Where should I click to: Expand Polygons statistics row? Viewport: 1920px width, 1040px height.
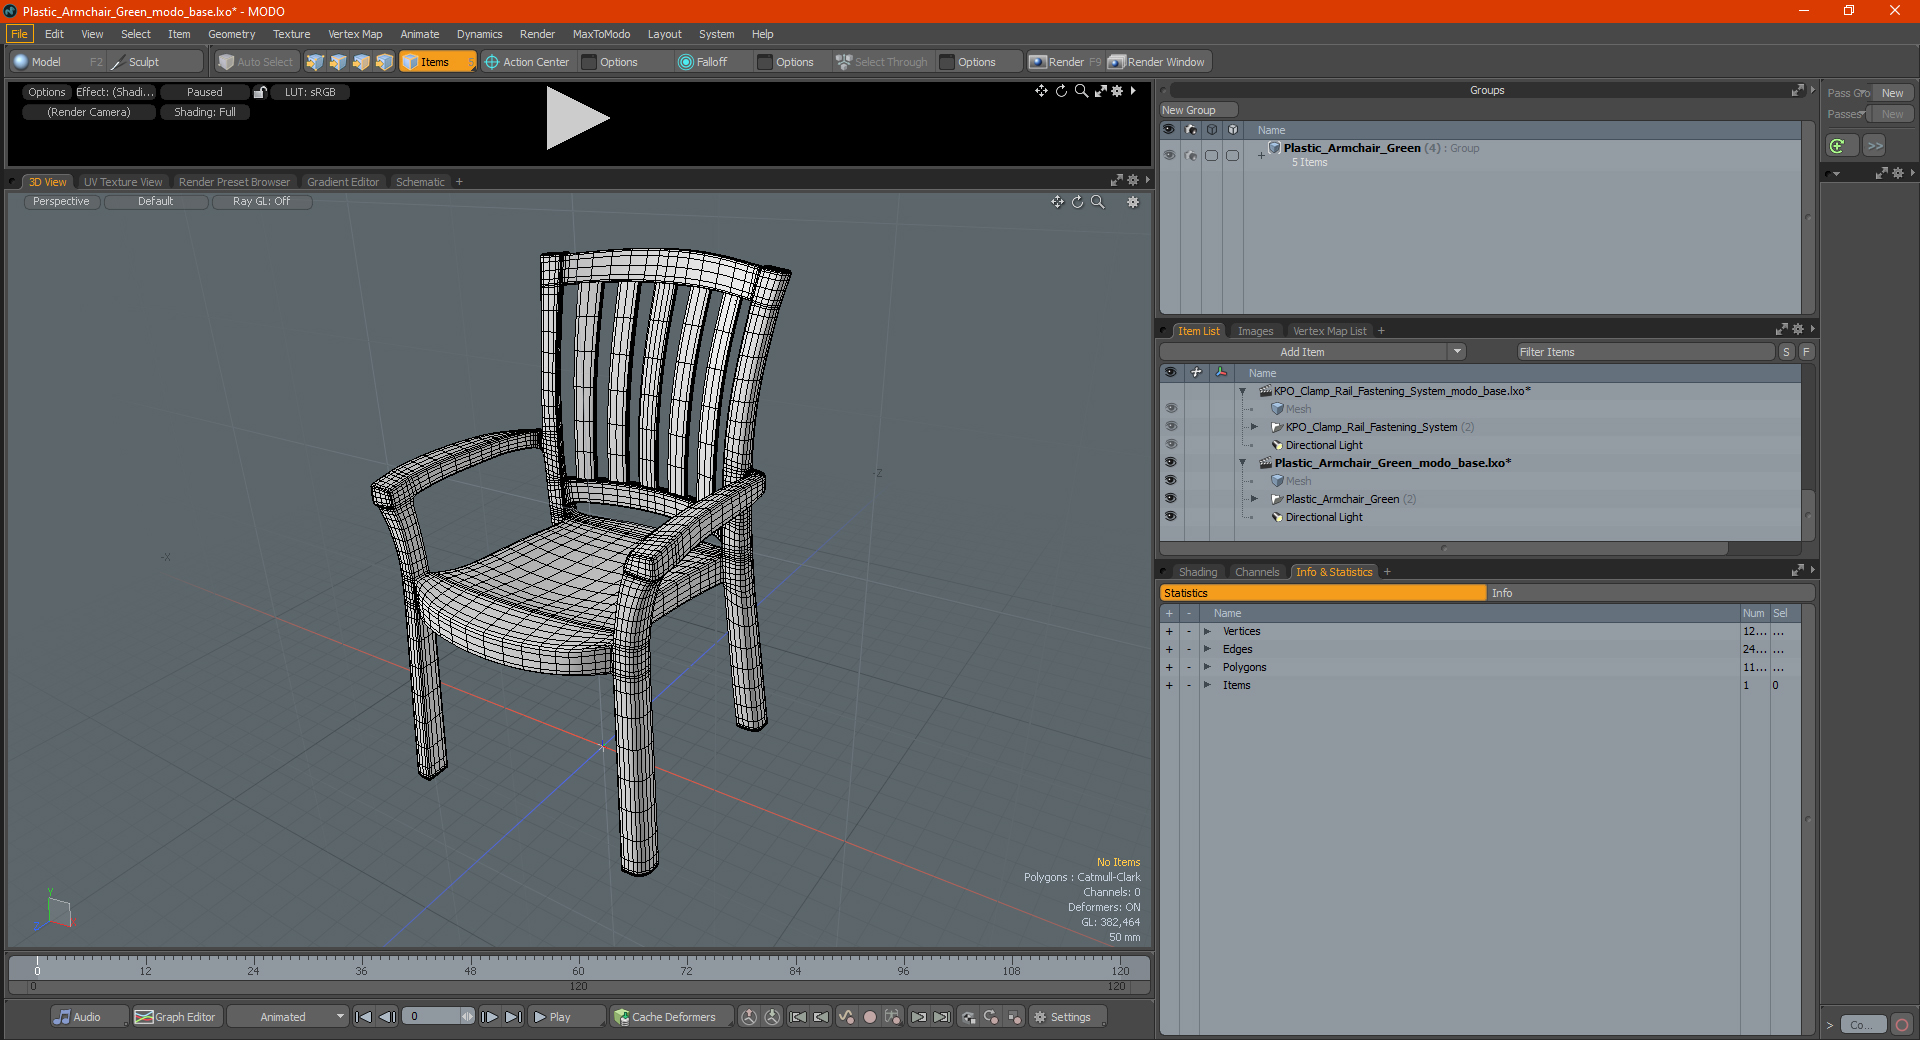click(1207, 667)
